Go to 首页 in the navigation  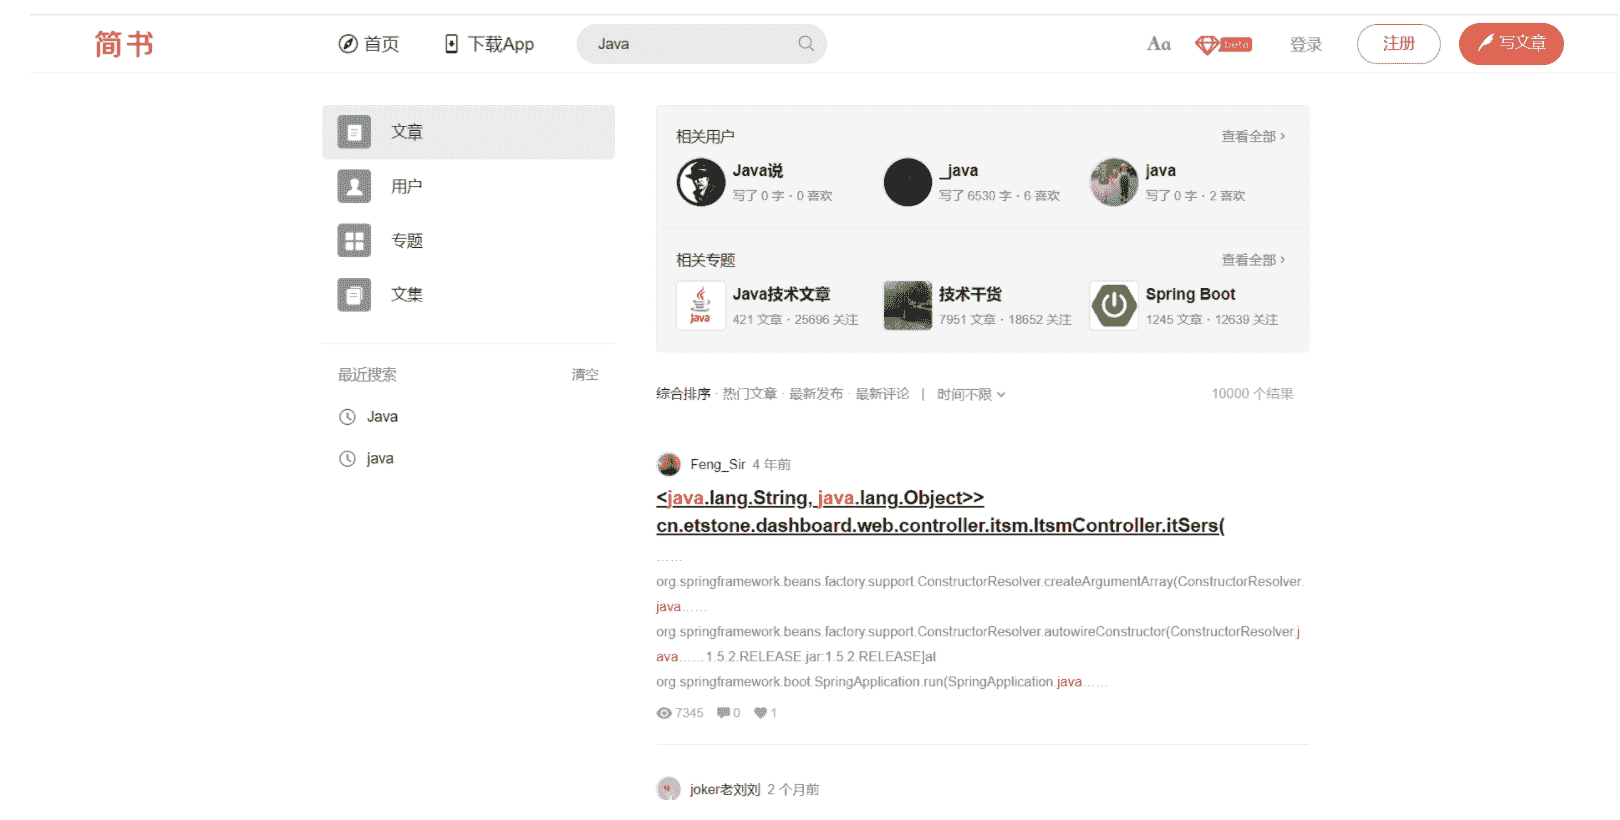pyautogui.click(x=369, y=44)
